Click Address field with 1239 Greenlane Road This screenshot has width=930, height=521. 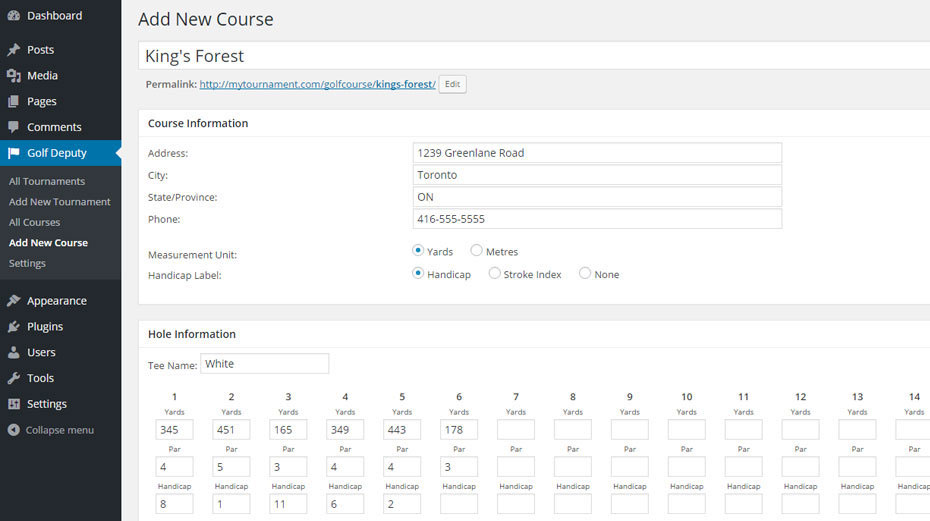pyautogui.click(x=597, y=153)
